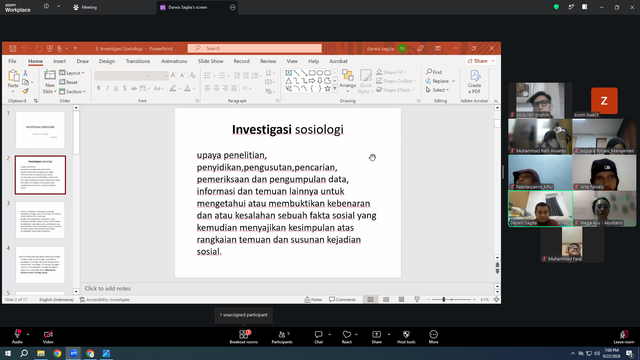Toggle Underline formatting
Image resolution: width=640 pixels, height=360 pixels.
116,88
